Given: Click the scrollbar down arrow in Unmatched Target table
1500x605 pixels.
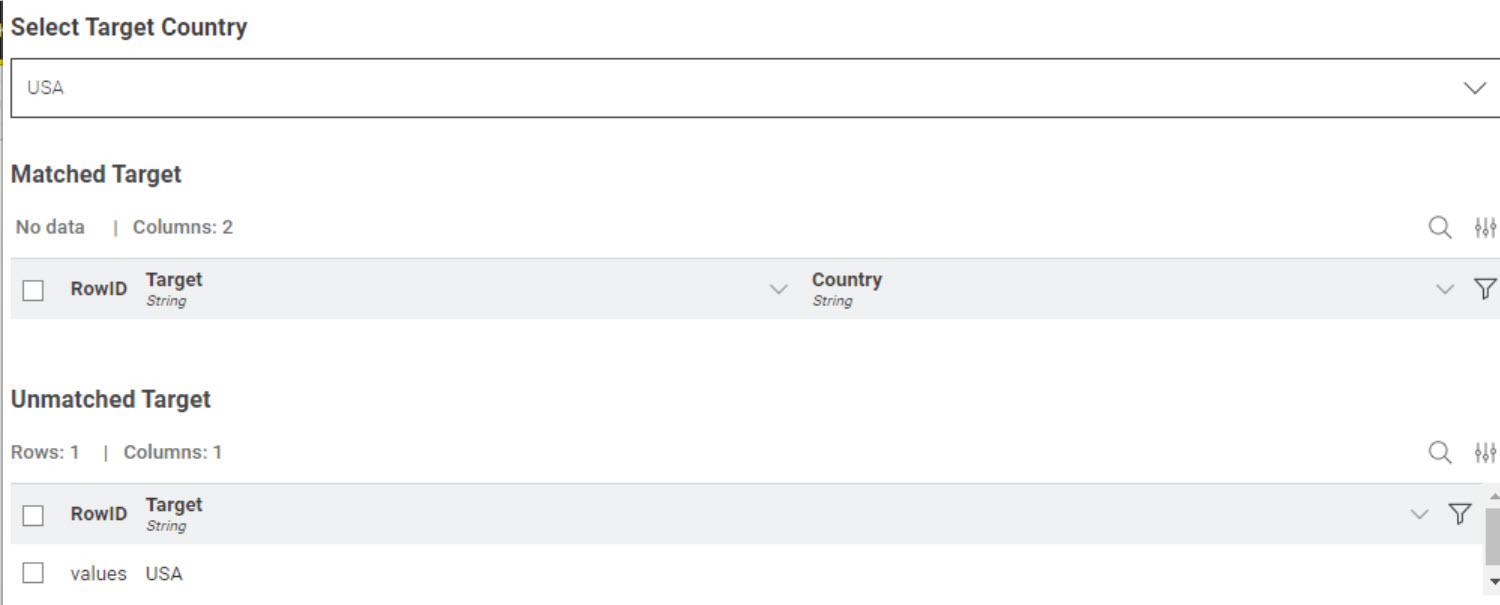Looking at the screenshot, I should 1494,581.
